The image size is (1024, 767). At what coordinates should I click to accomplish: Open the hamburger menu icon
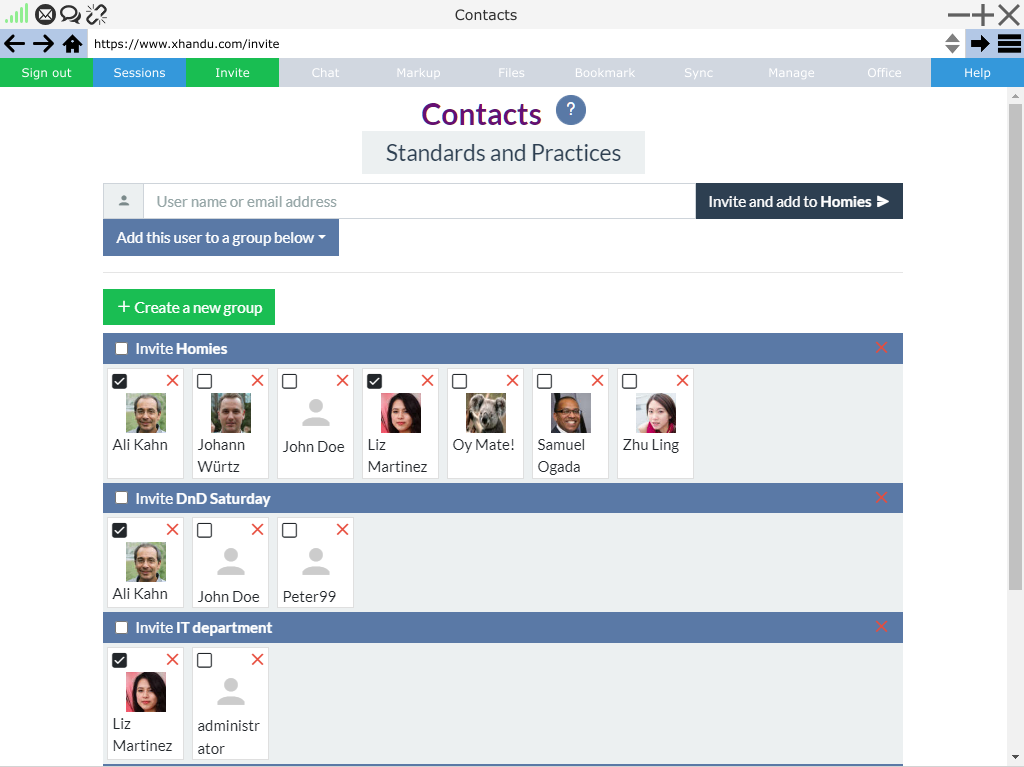tap(1009, 44)
